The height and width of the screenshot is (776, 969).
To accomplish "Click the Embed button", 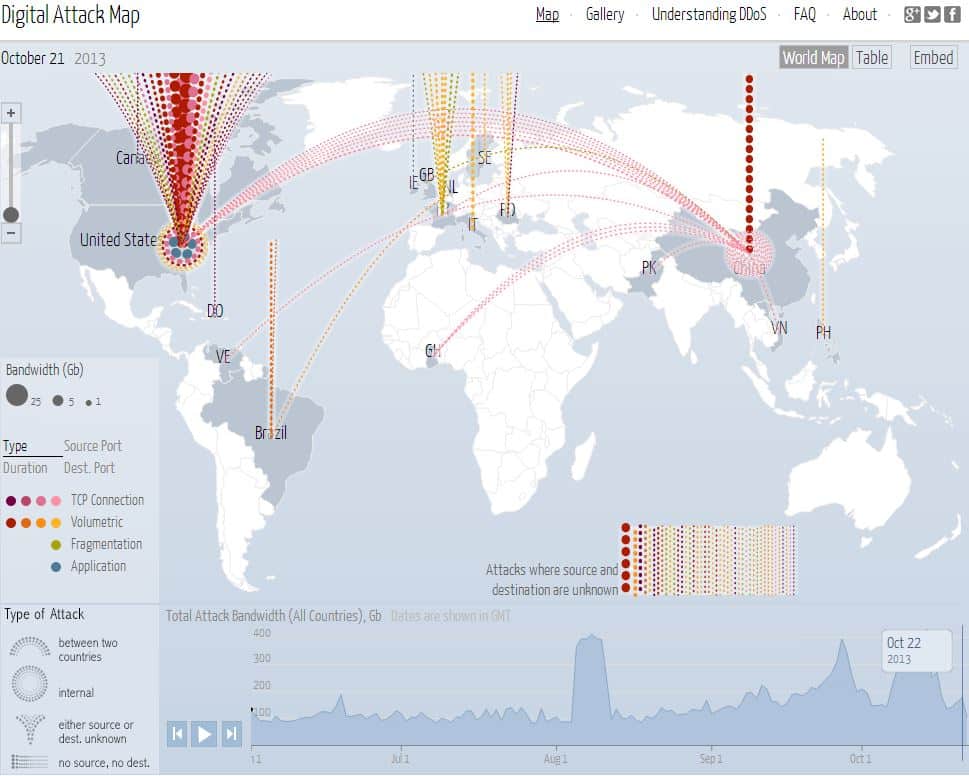I will coord(933,57).
